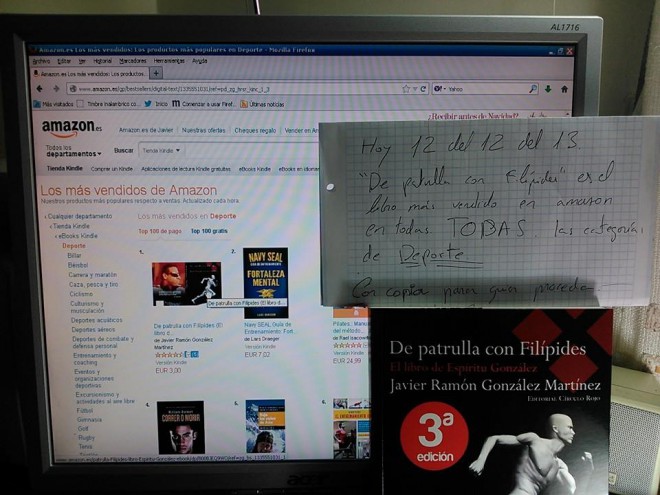Viewport: 660px width, 495px height.
Task: Open eBooks Kindle nav link
Action: (255, 169)
